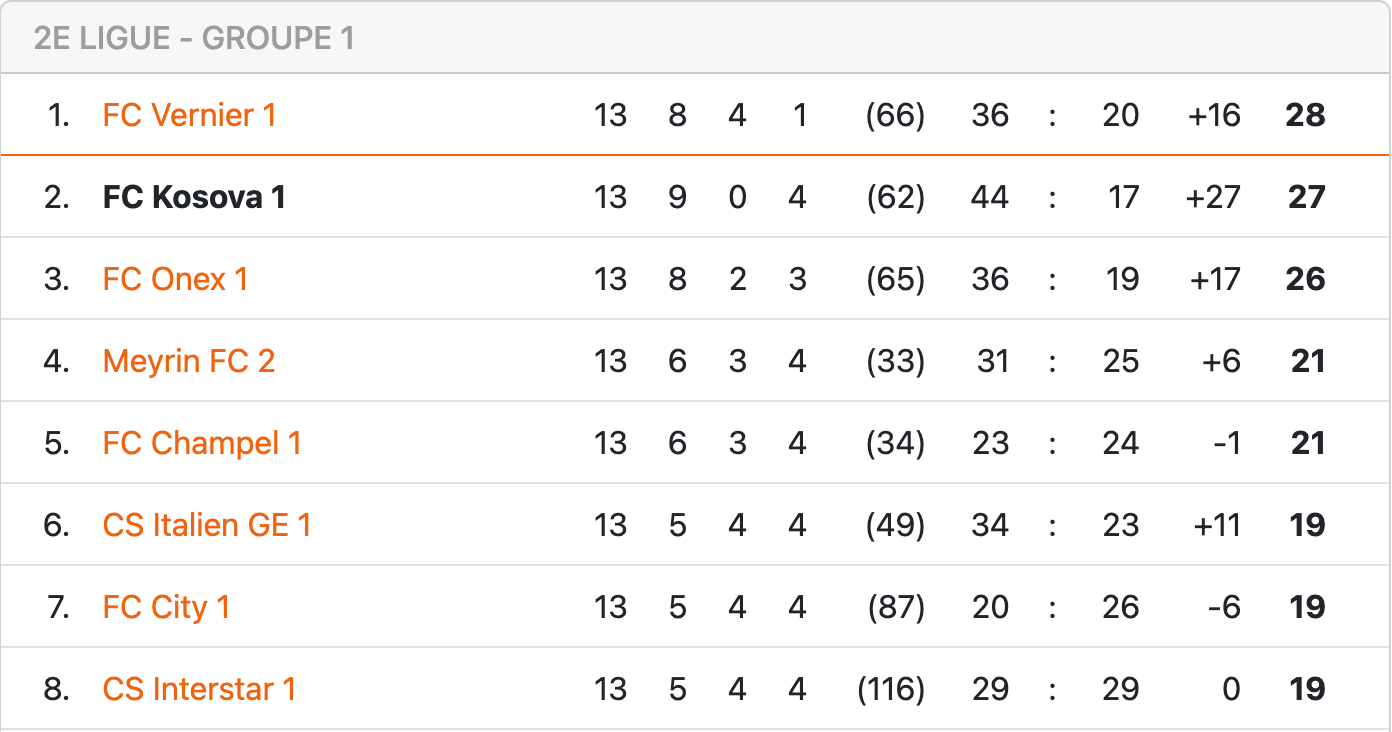This screenshot has height=732, width=1392.
Task: Click the CS Interstar 1 link
Action: click(199, 689)
